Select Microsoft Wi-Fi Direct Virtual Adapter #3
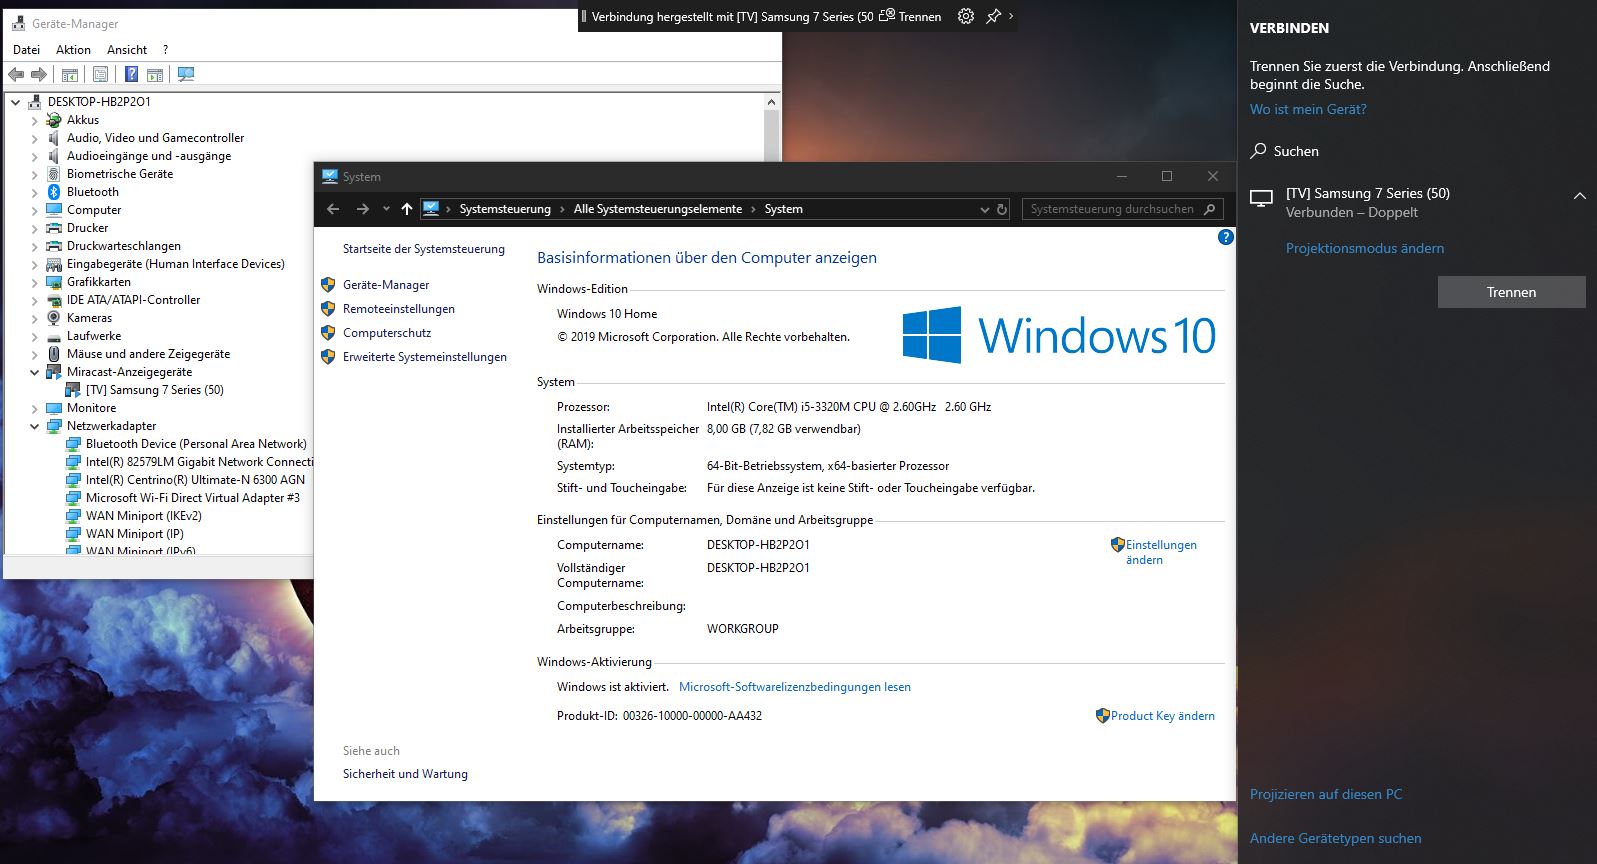Image resolution: width=1597 pixels, height=864 pixels. [x=192, y=498]
